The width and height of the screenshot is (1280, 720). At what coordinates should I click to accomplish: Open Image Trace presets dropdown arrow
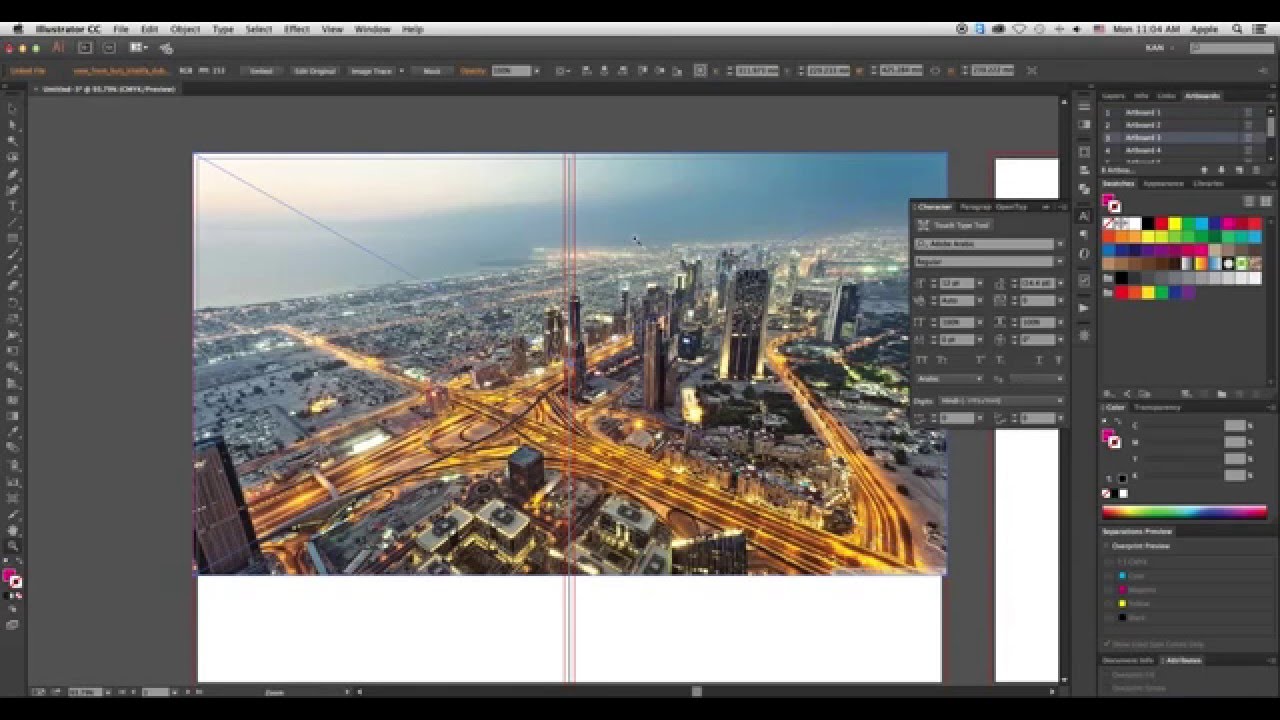402,71
